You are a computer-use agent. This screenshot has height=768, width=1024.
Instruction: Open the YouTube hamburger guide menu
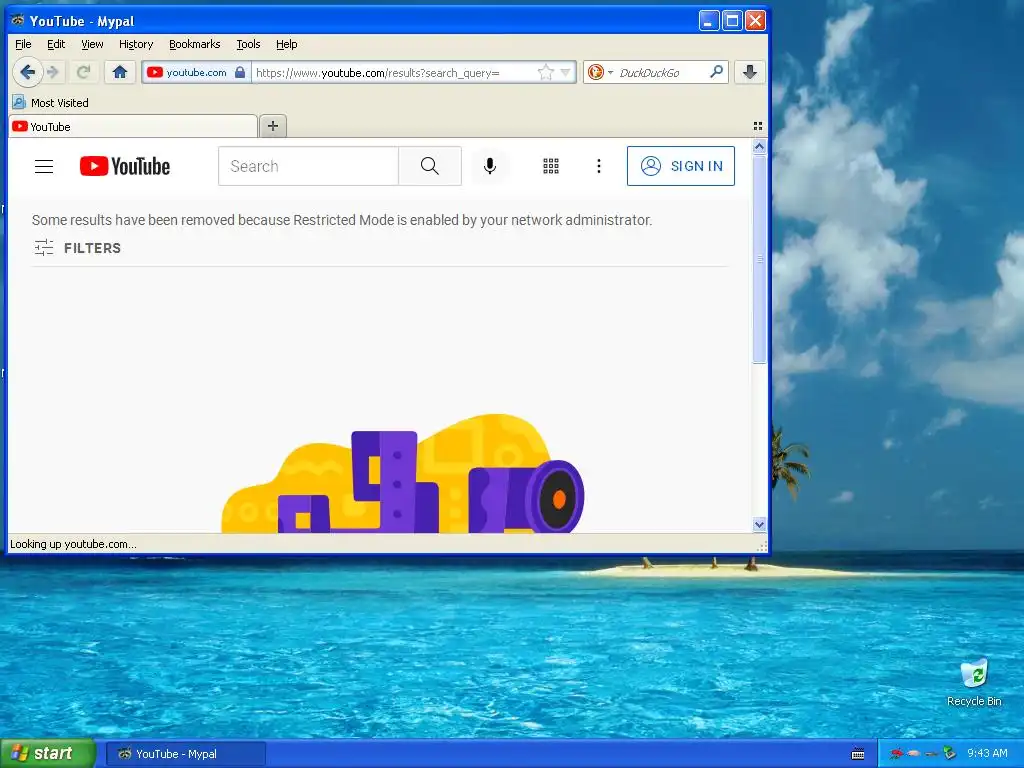(44, 167)
